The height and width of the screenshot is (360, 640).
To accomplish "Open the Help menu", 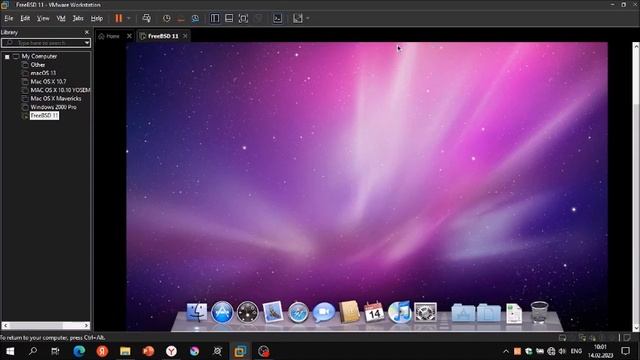I will point(97,18).
